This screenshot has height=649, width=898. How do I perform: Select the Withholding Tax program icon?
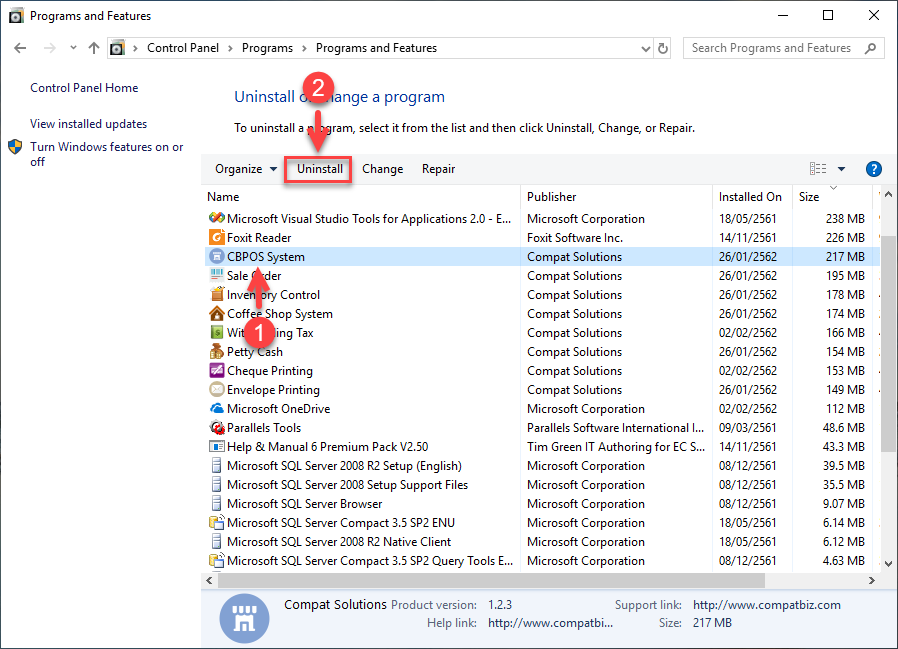(216, 332)
